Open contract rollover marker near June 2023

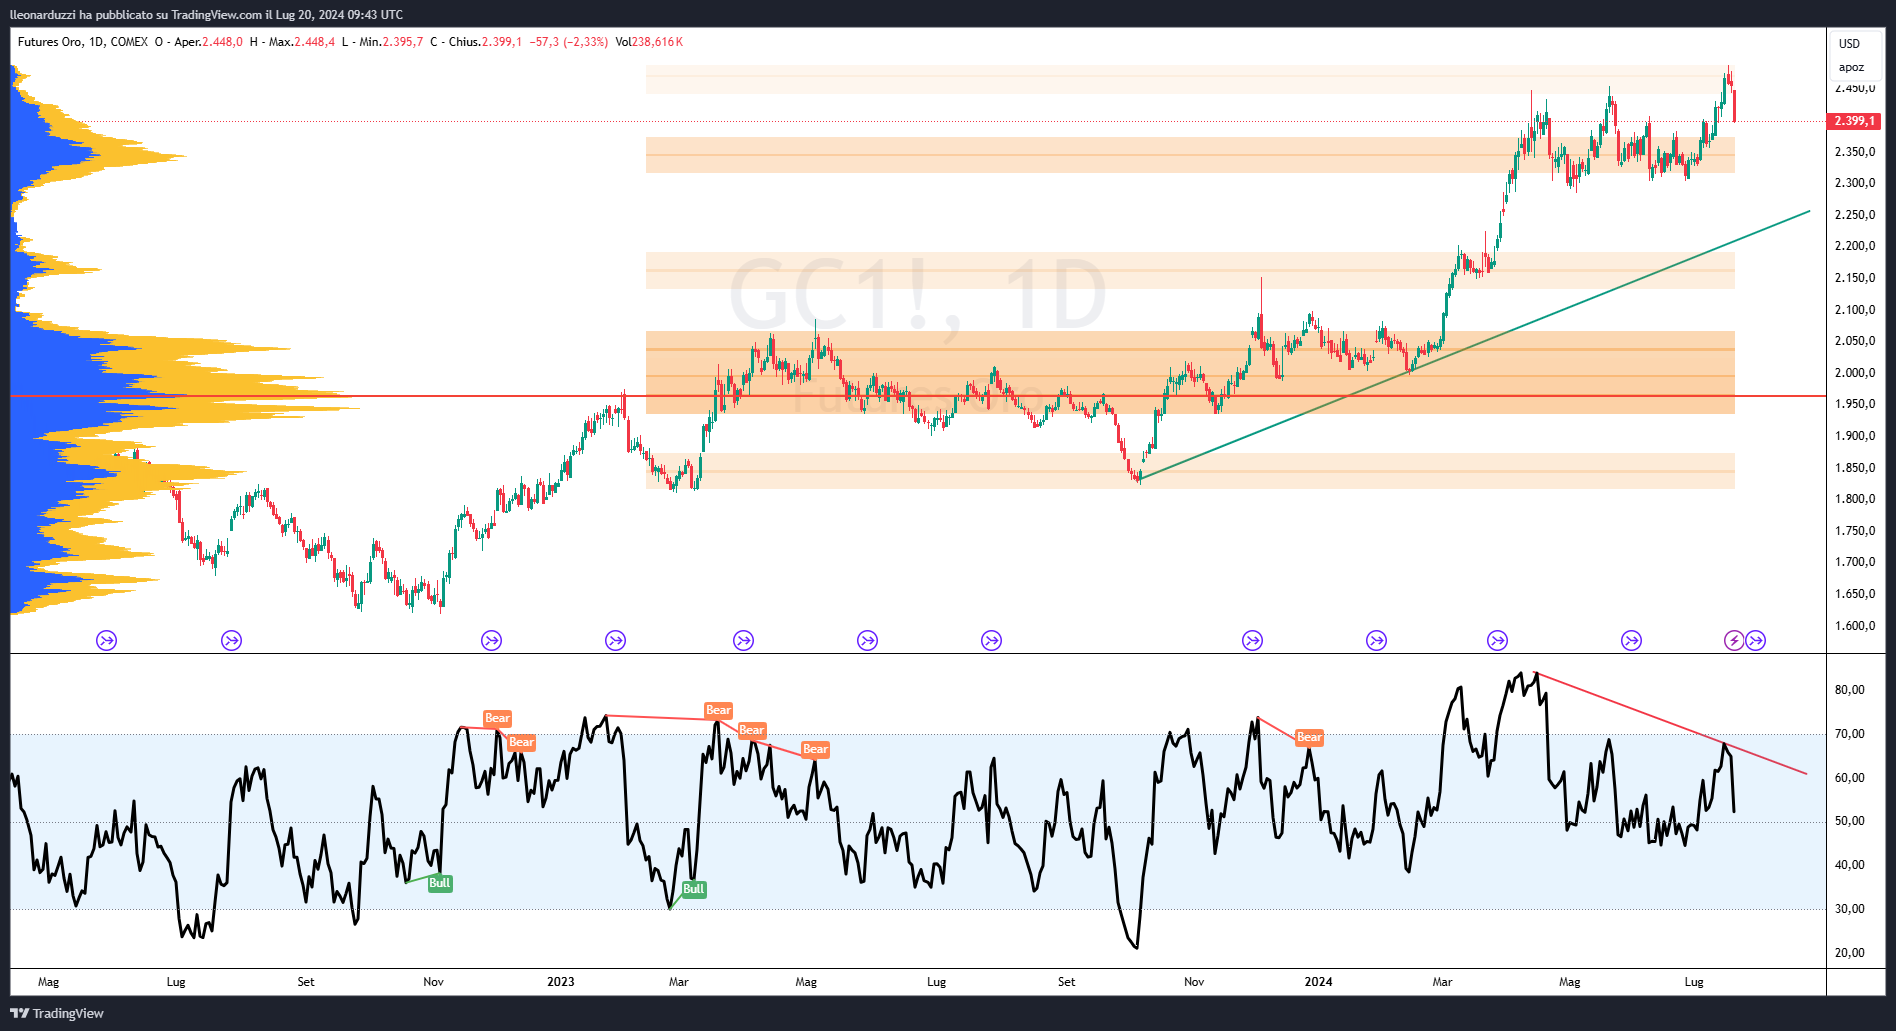[868, 641]
